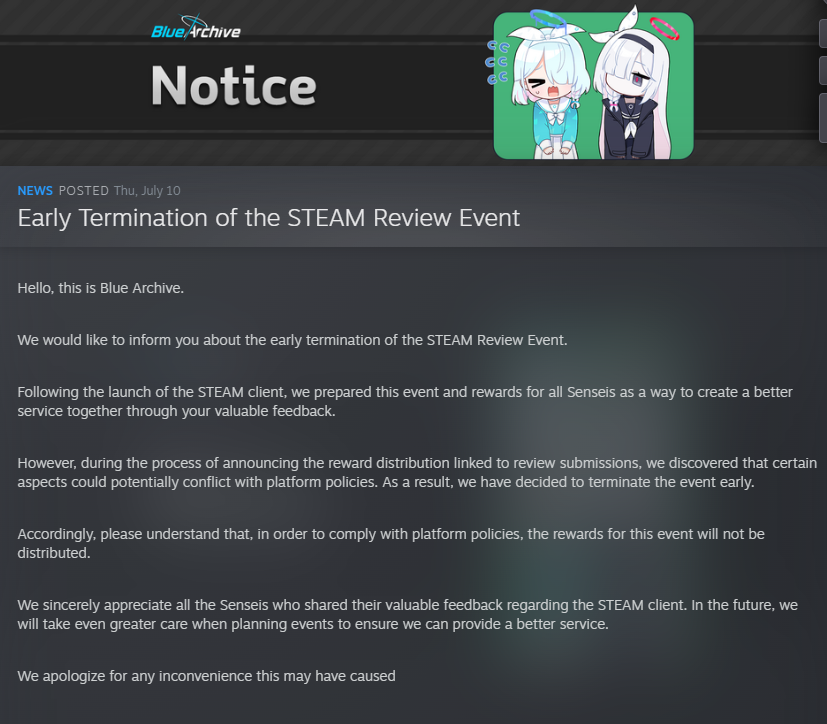Image resolution: width=827 pixels, height=724 pixels.
Task: Click the chibi girl with blue halo
Action: tap(549, 90)
